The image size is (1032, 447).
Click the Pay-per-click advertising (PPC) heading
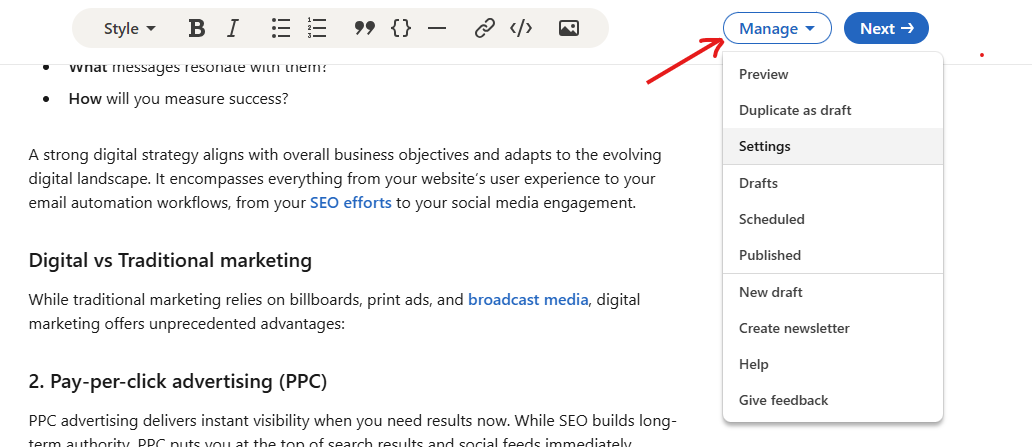[178, 382]
